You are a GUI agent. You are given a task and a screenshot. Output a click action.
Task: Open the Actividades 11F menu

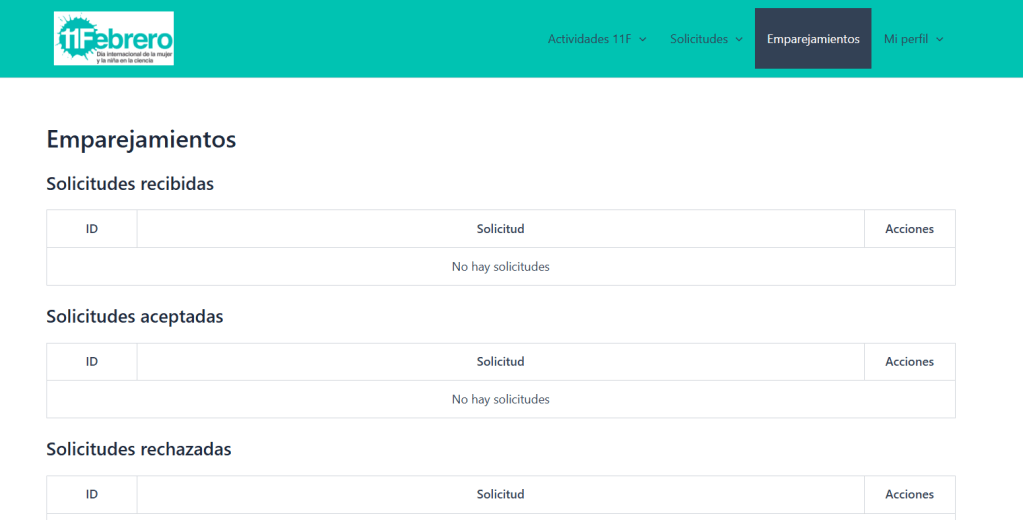click(591, 39)
